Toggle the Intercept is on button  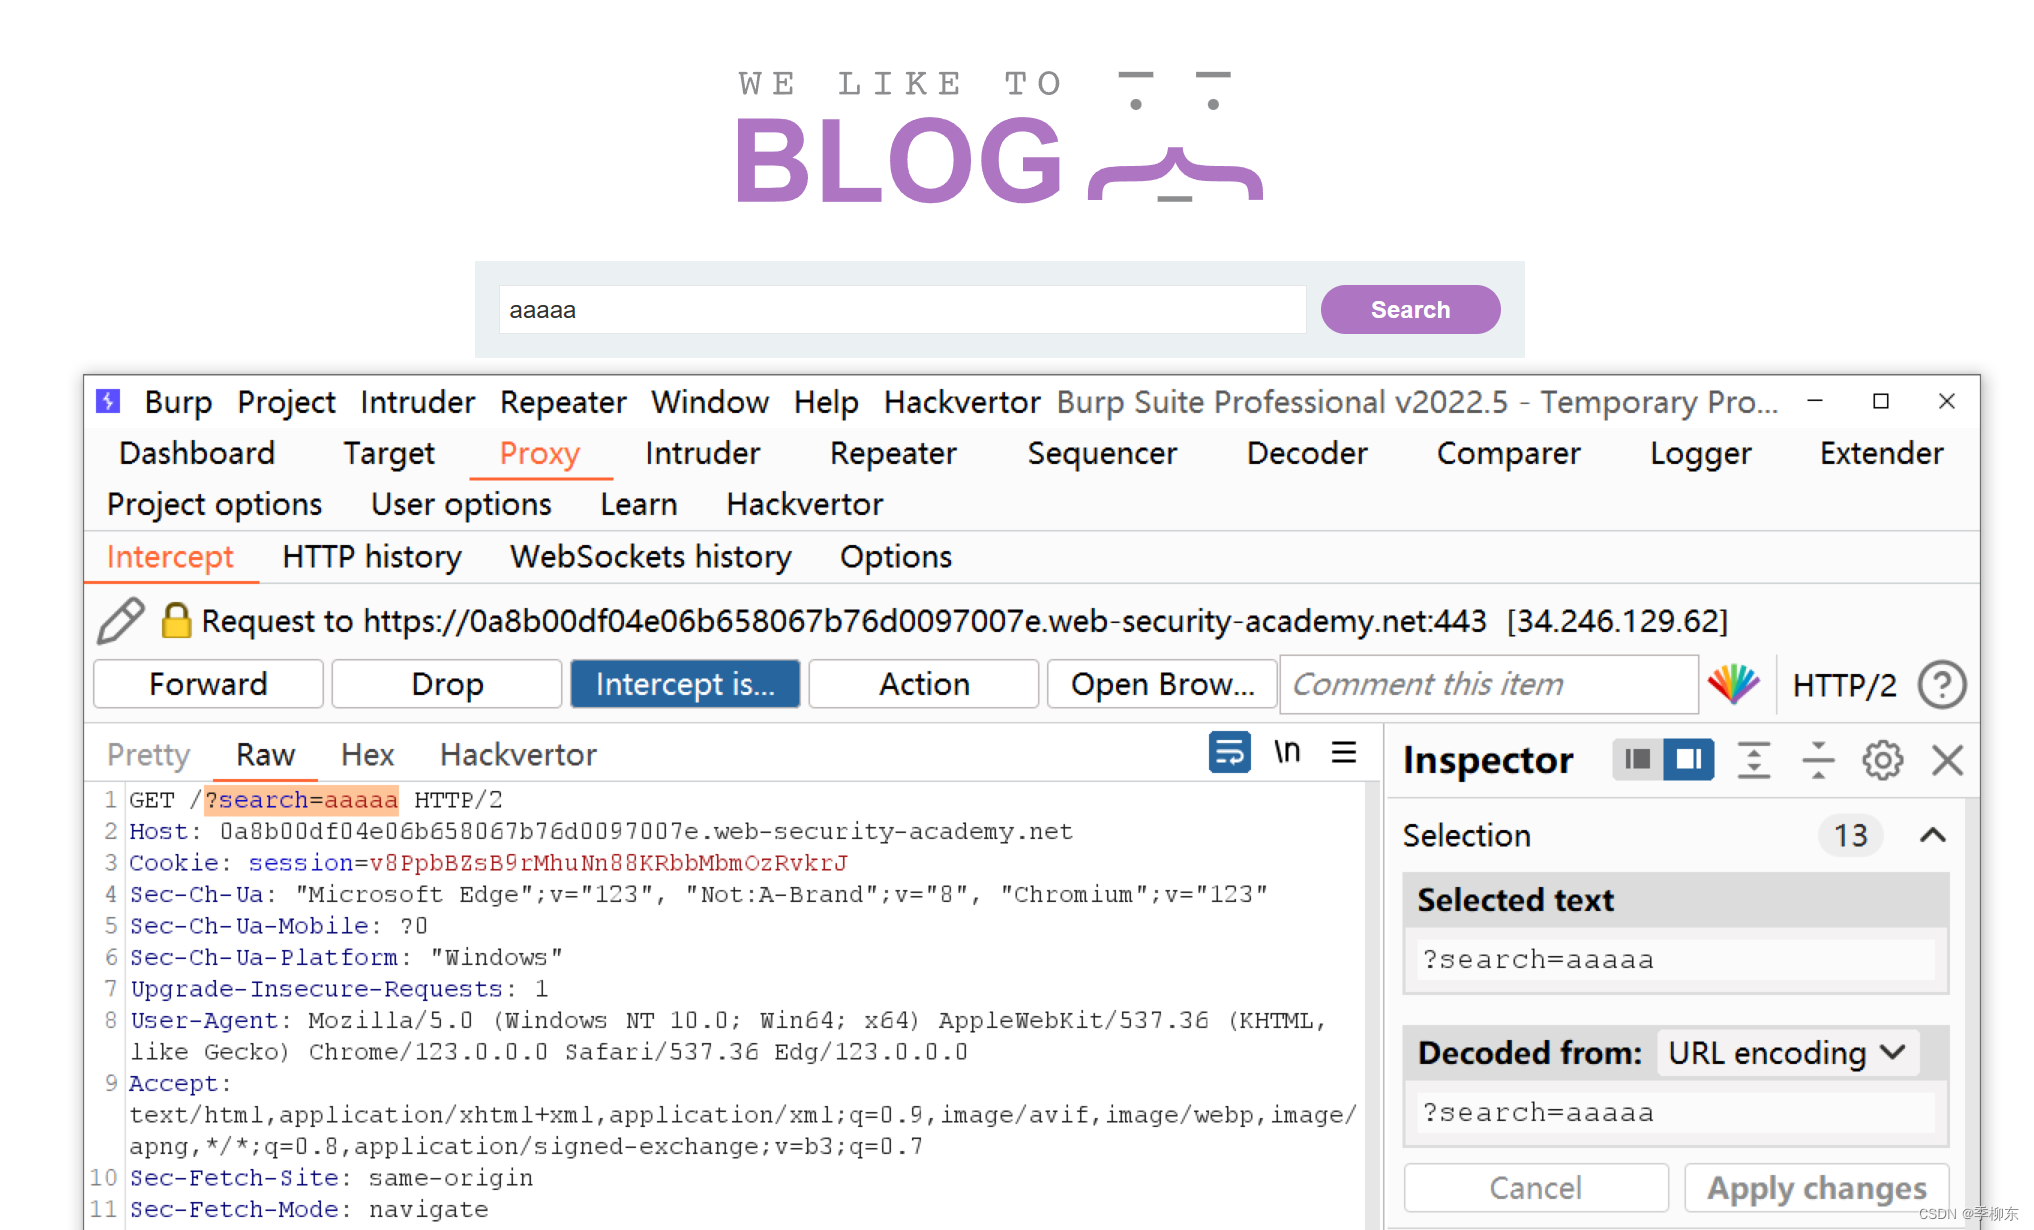(x=685, y=684)
